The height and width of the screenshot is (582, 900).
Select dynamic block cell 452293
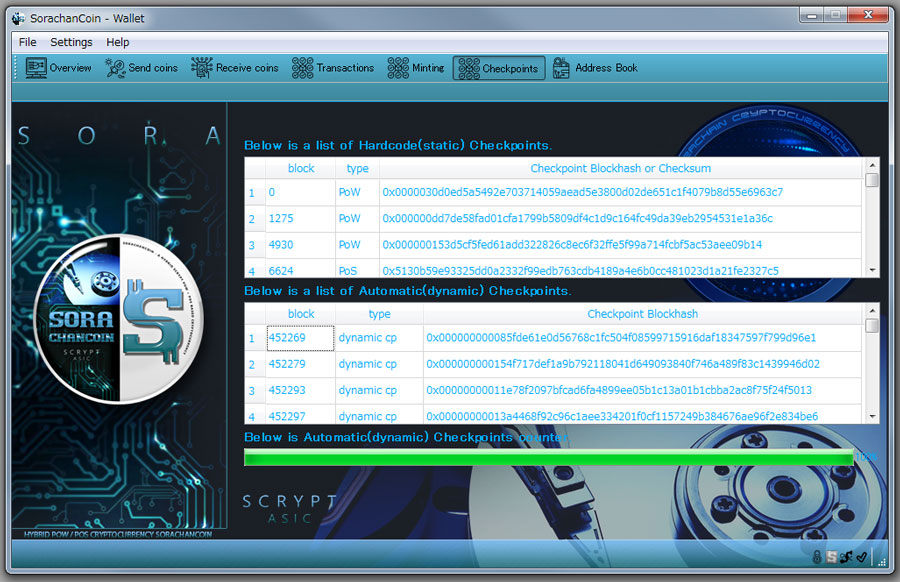point(300,391)
